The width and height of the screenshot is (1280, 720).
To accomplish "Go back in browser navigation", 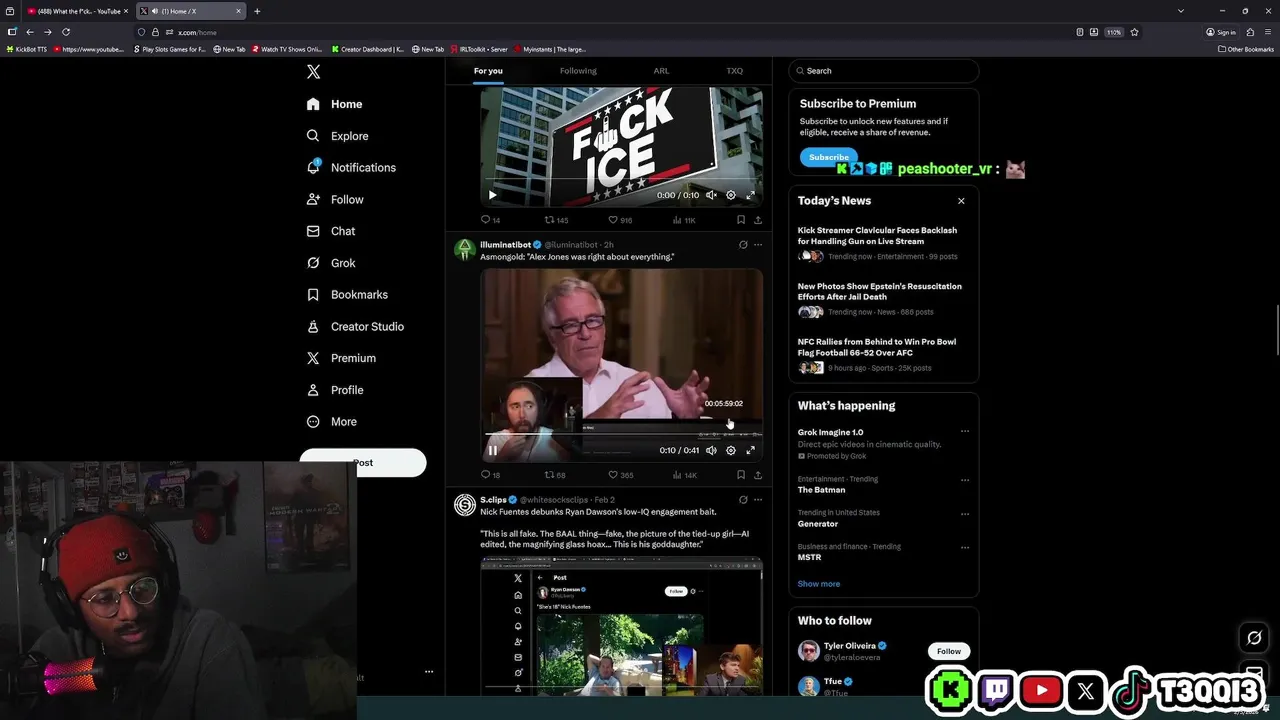I will (30, 32).
